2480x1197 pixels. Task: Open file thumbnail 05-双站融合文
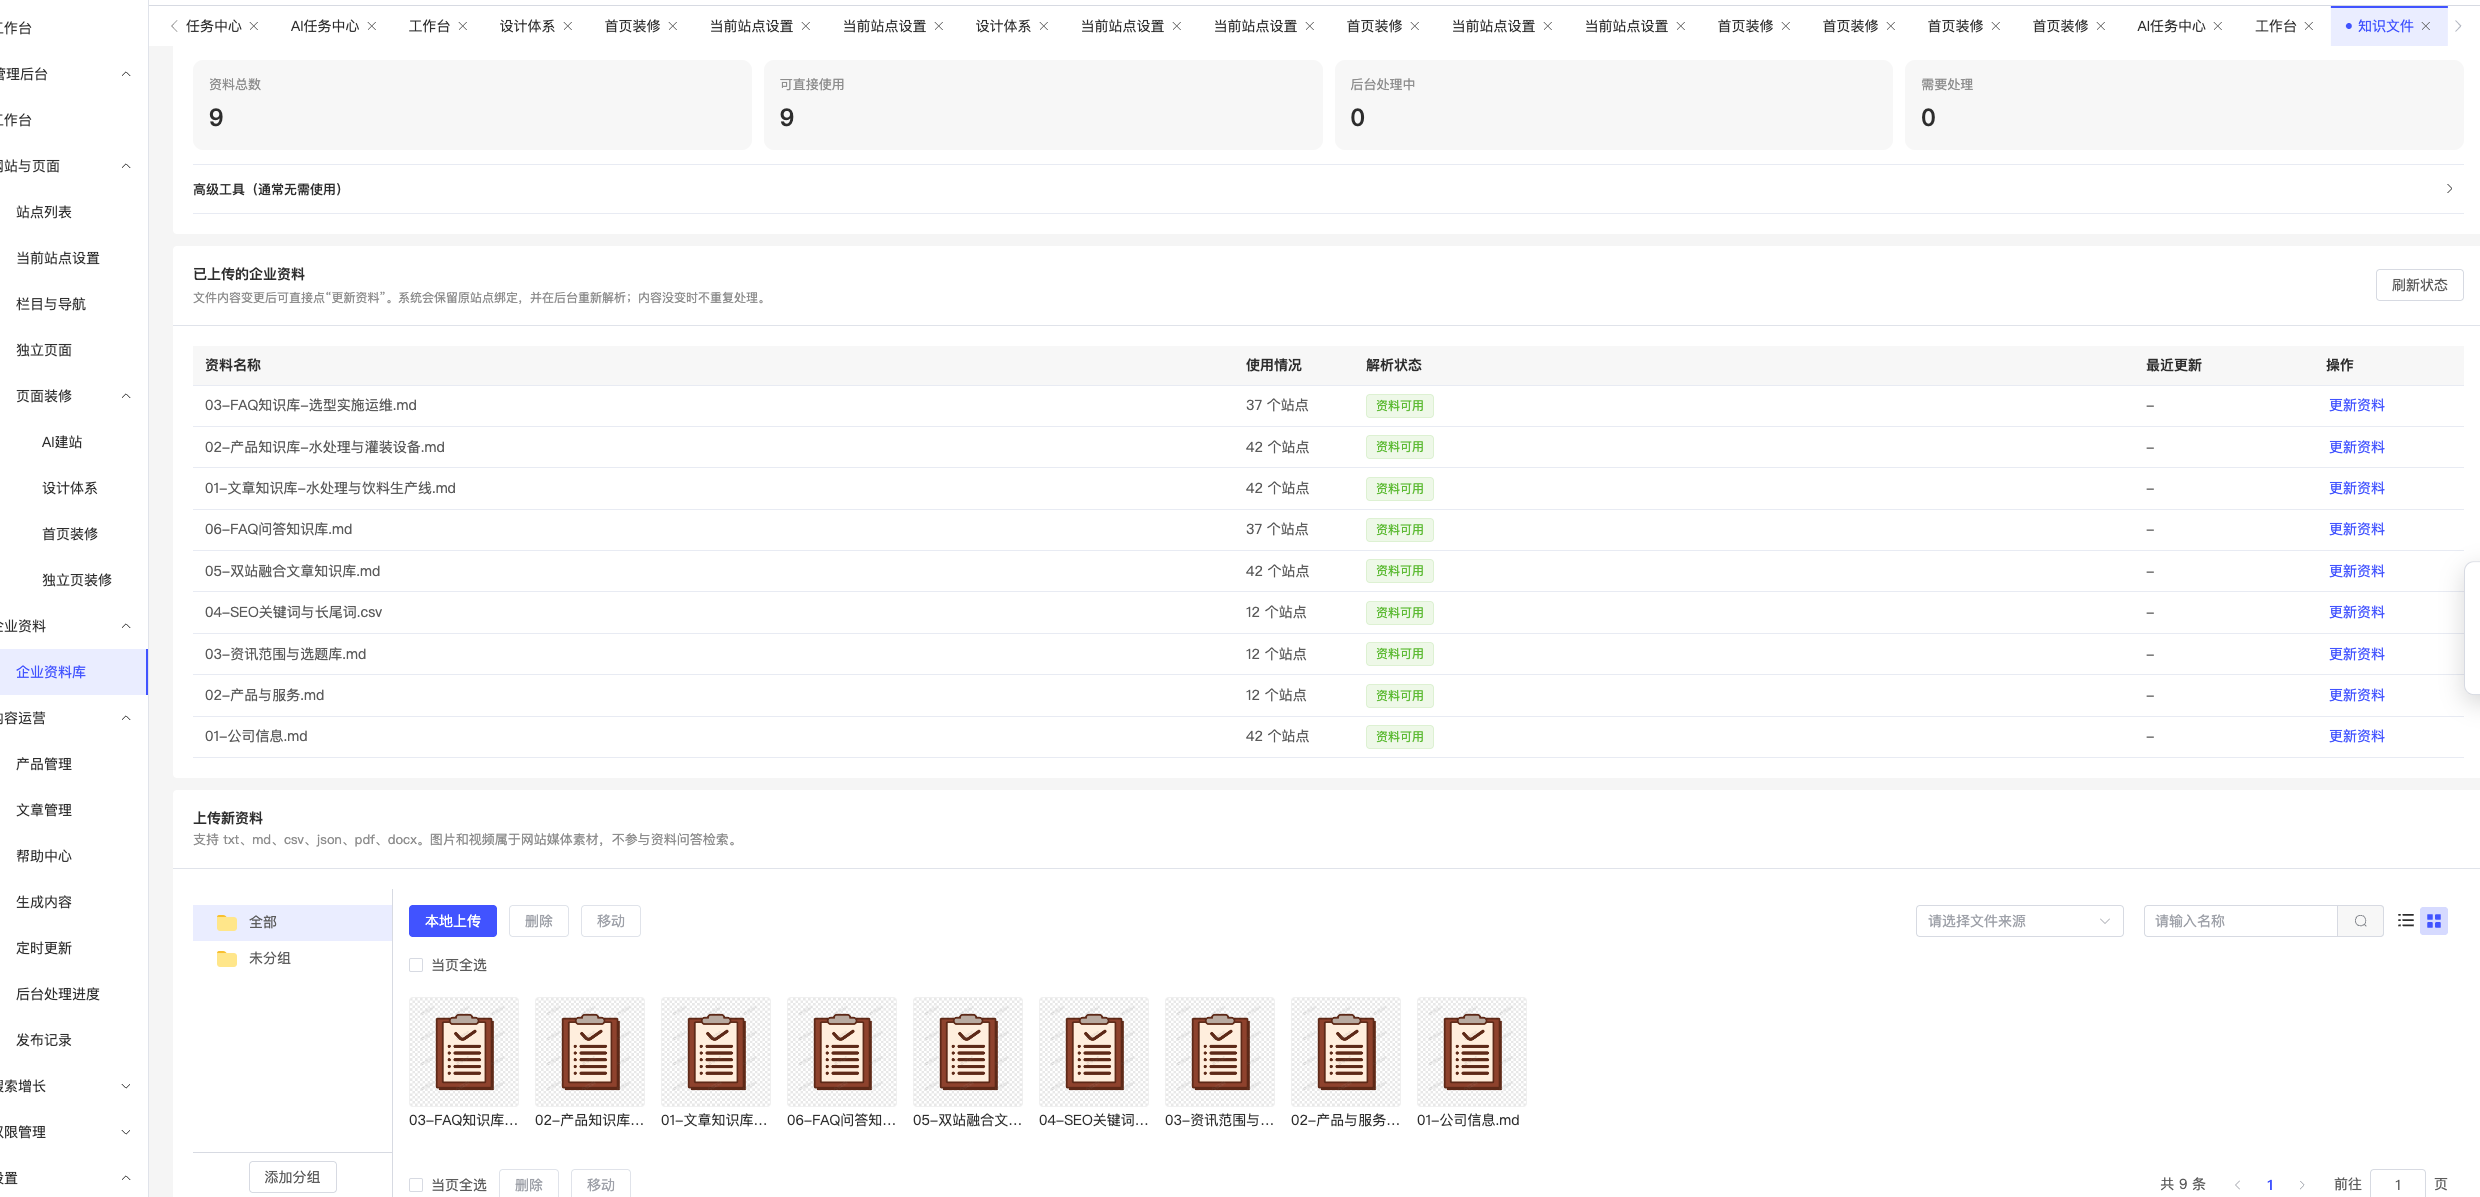pyautogui.click(x=968, y=1051)
